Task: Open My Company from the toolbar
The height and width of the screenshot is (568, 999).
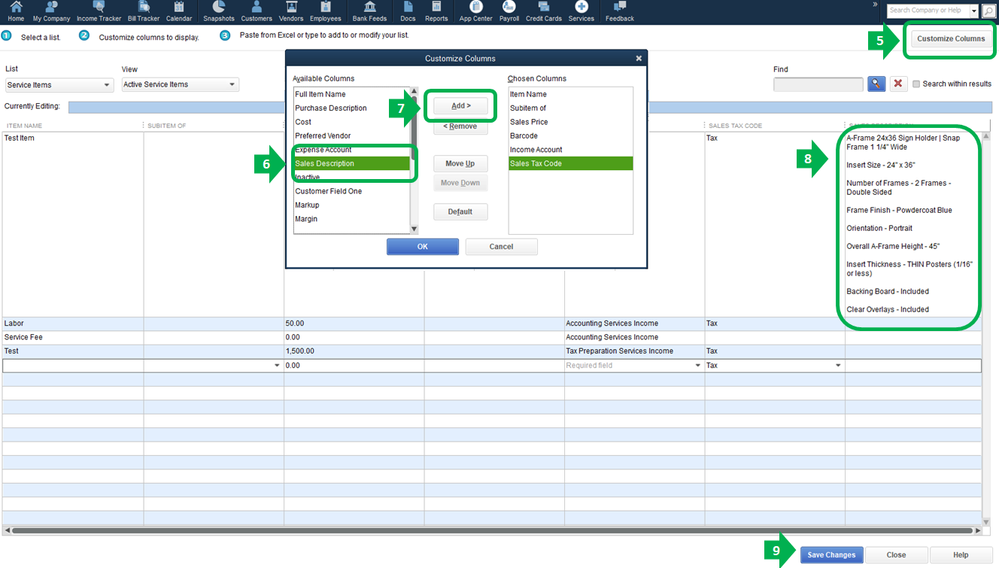Action: (x=52, y=11)
